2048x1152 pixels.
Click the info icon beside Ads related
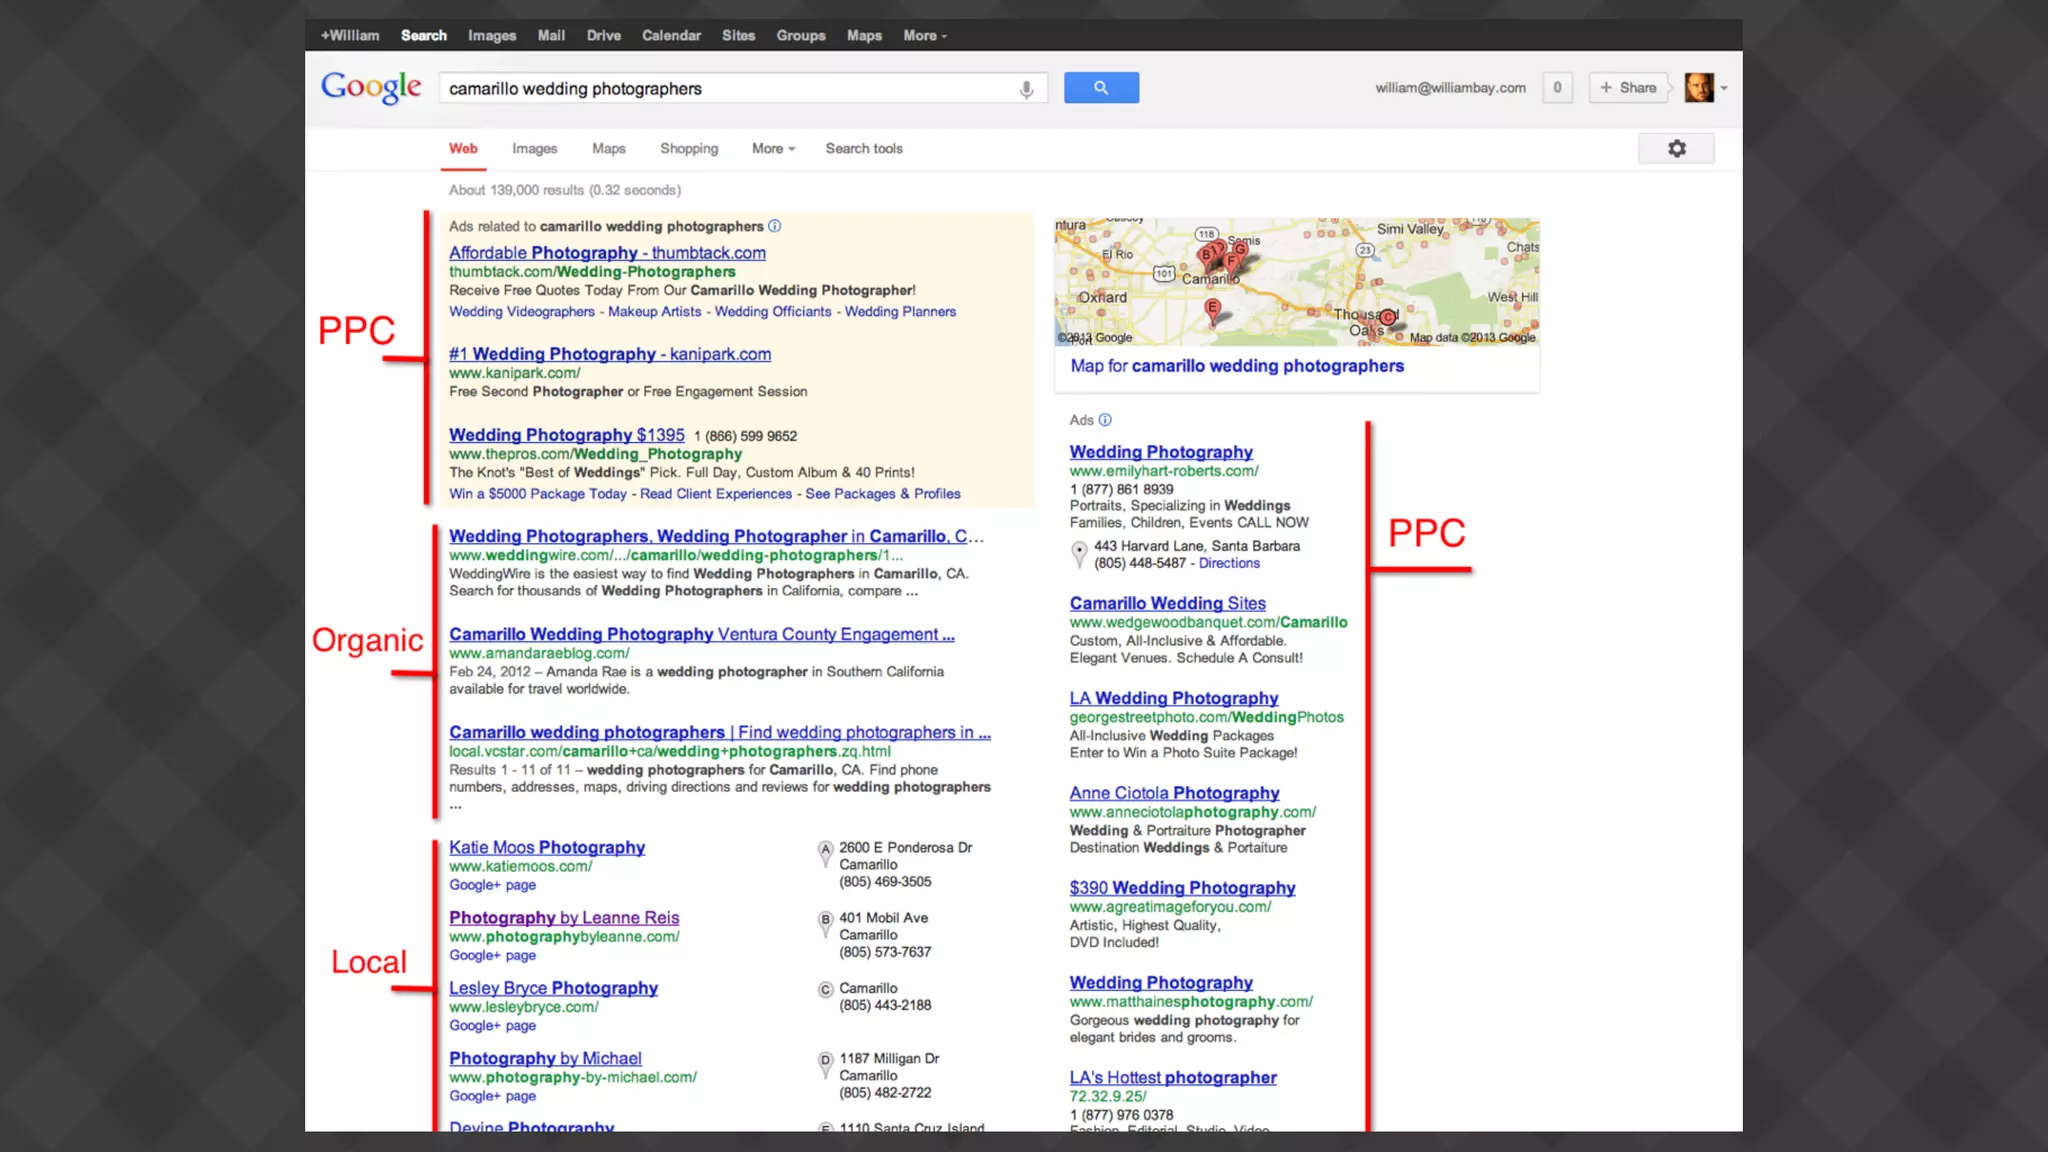point(775,226)
